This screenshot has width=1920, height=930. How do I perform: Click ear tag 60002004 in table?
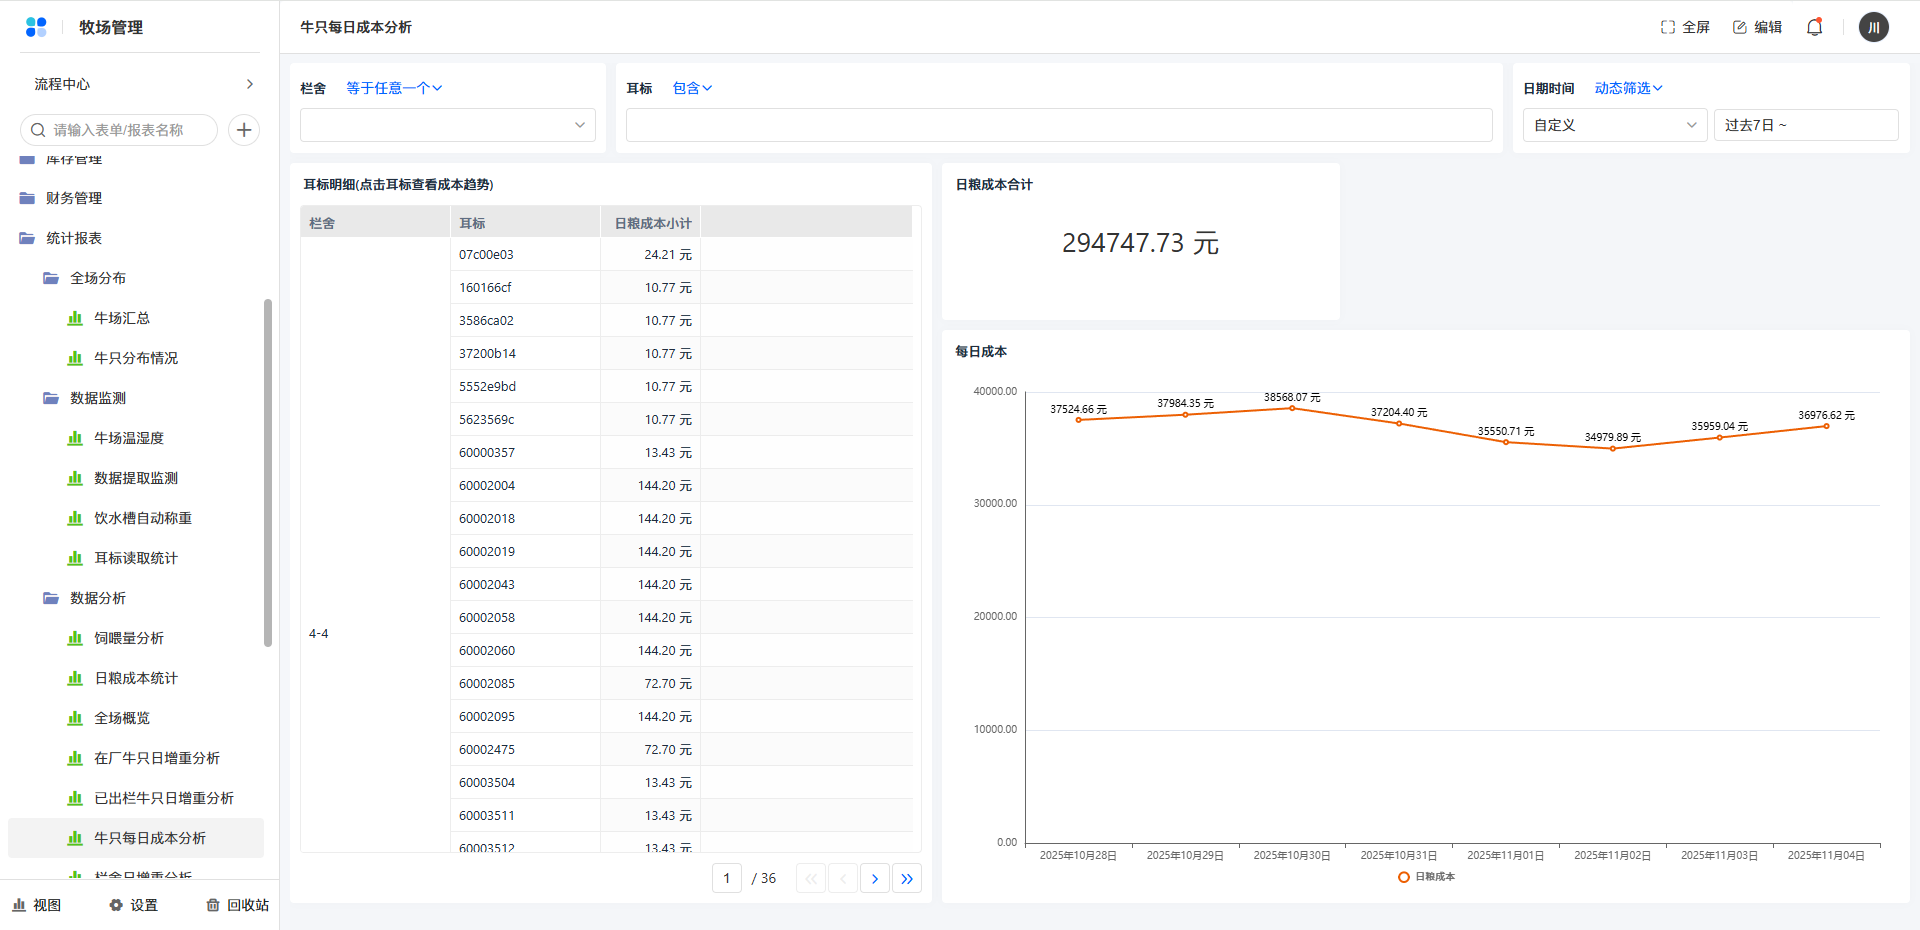pyautogui.click(x=487, y=485)
